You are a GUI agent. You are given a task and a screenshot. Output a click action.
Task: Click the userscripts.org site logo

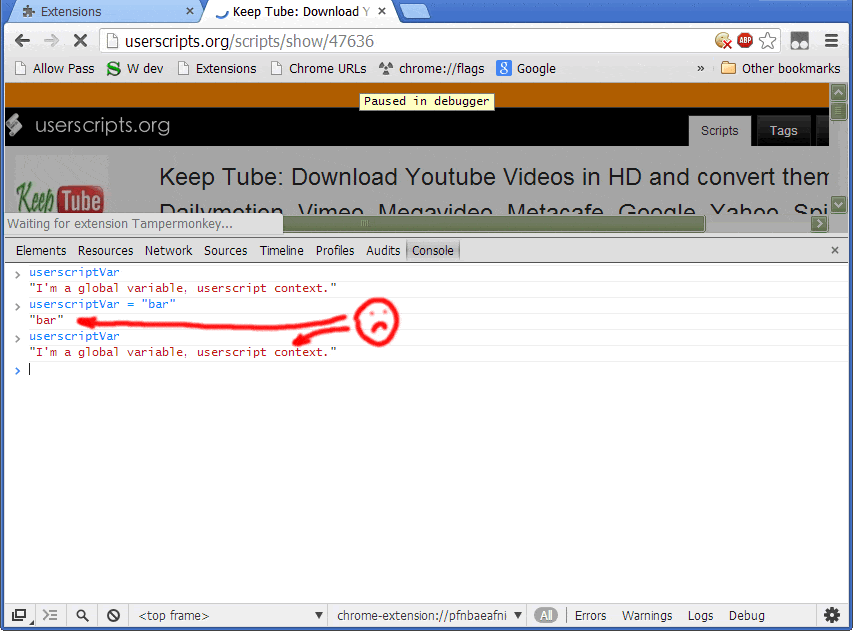pos(89,126)
